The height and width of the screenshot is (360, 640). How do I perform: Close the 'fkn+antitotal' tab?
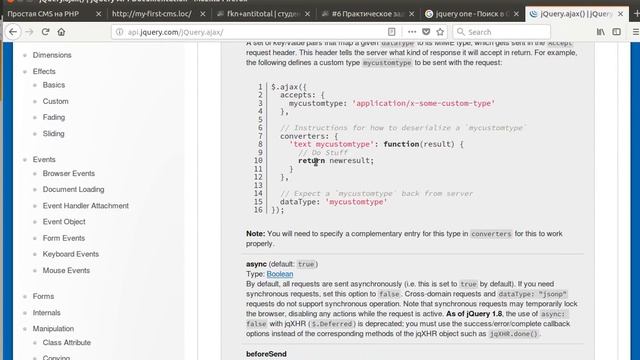point(307,14)
